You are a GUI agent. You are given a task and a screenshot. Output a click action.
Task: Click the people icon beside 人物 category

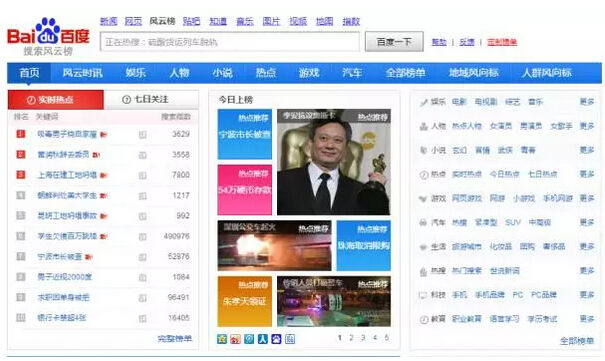424,127
